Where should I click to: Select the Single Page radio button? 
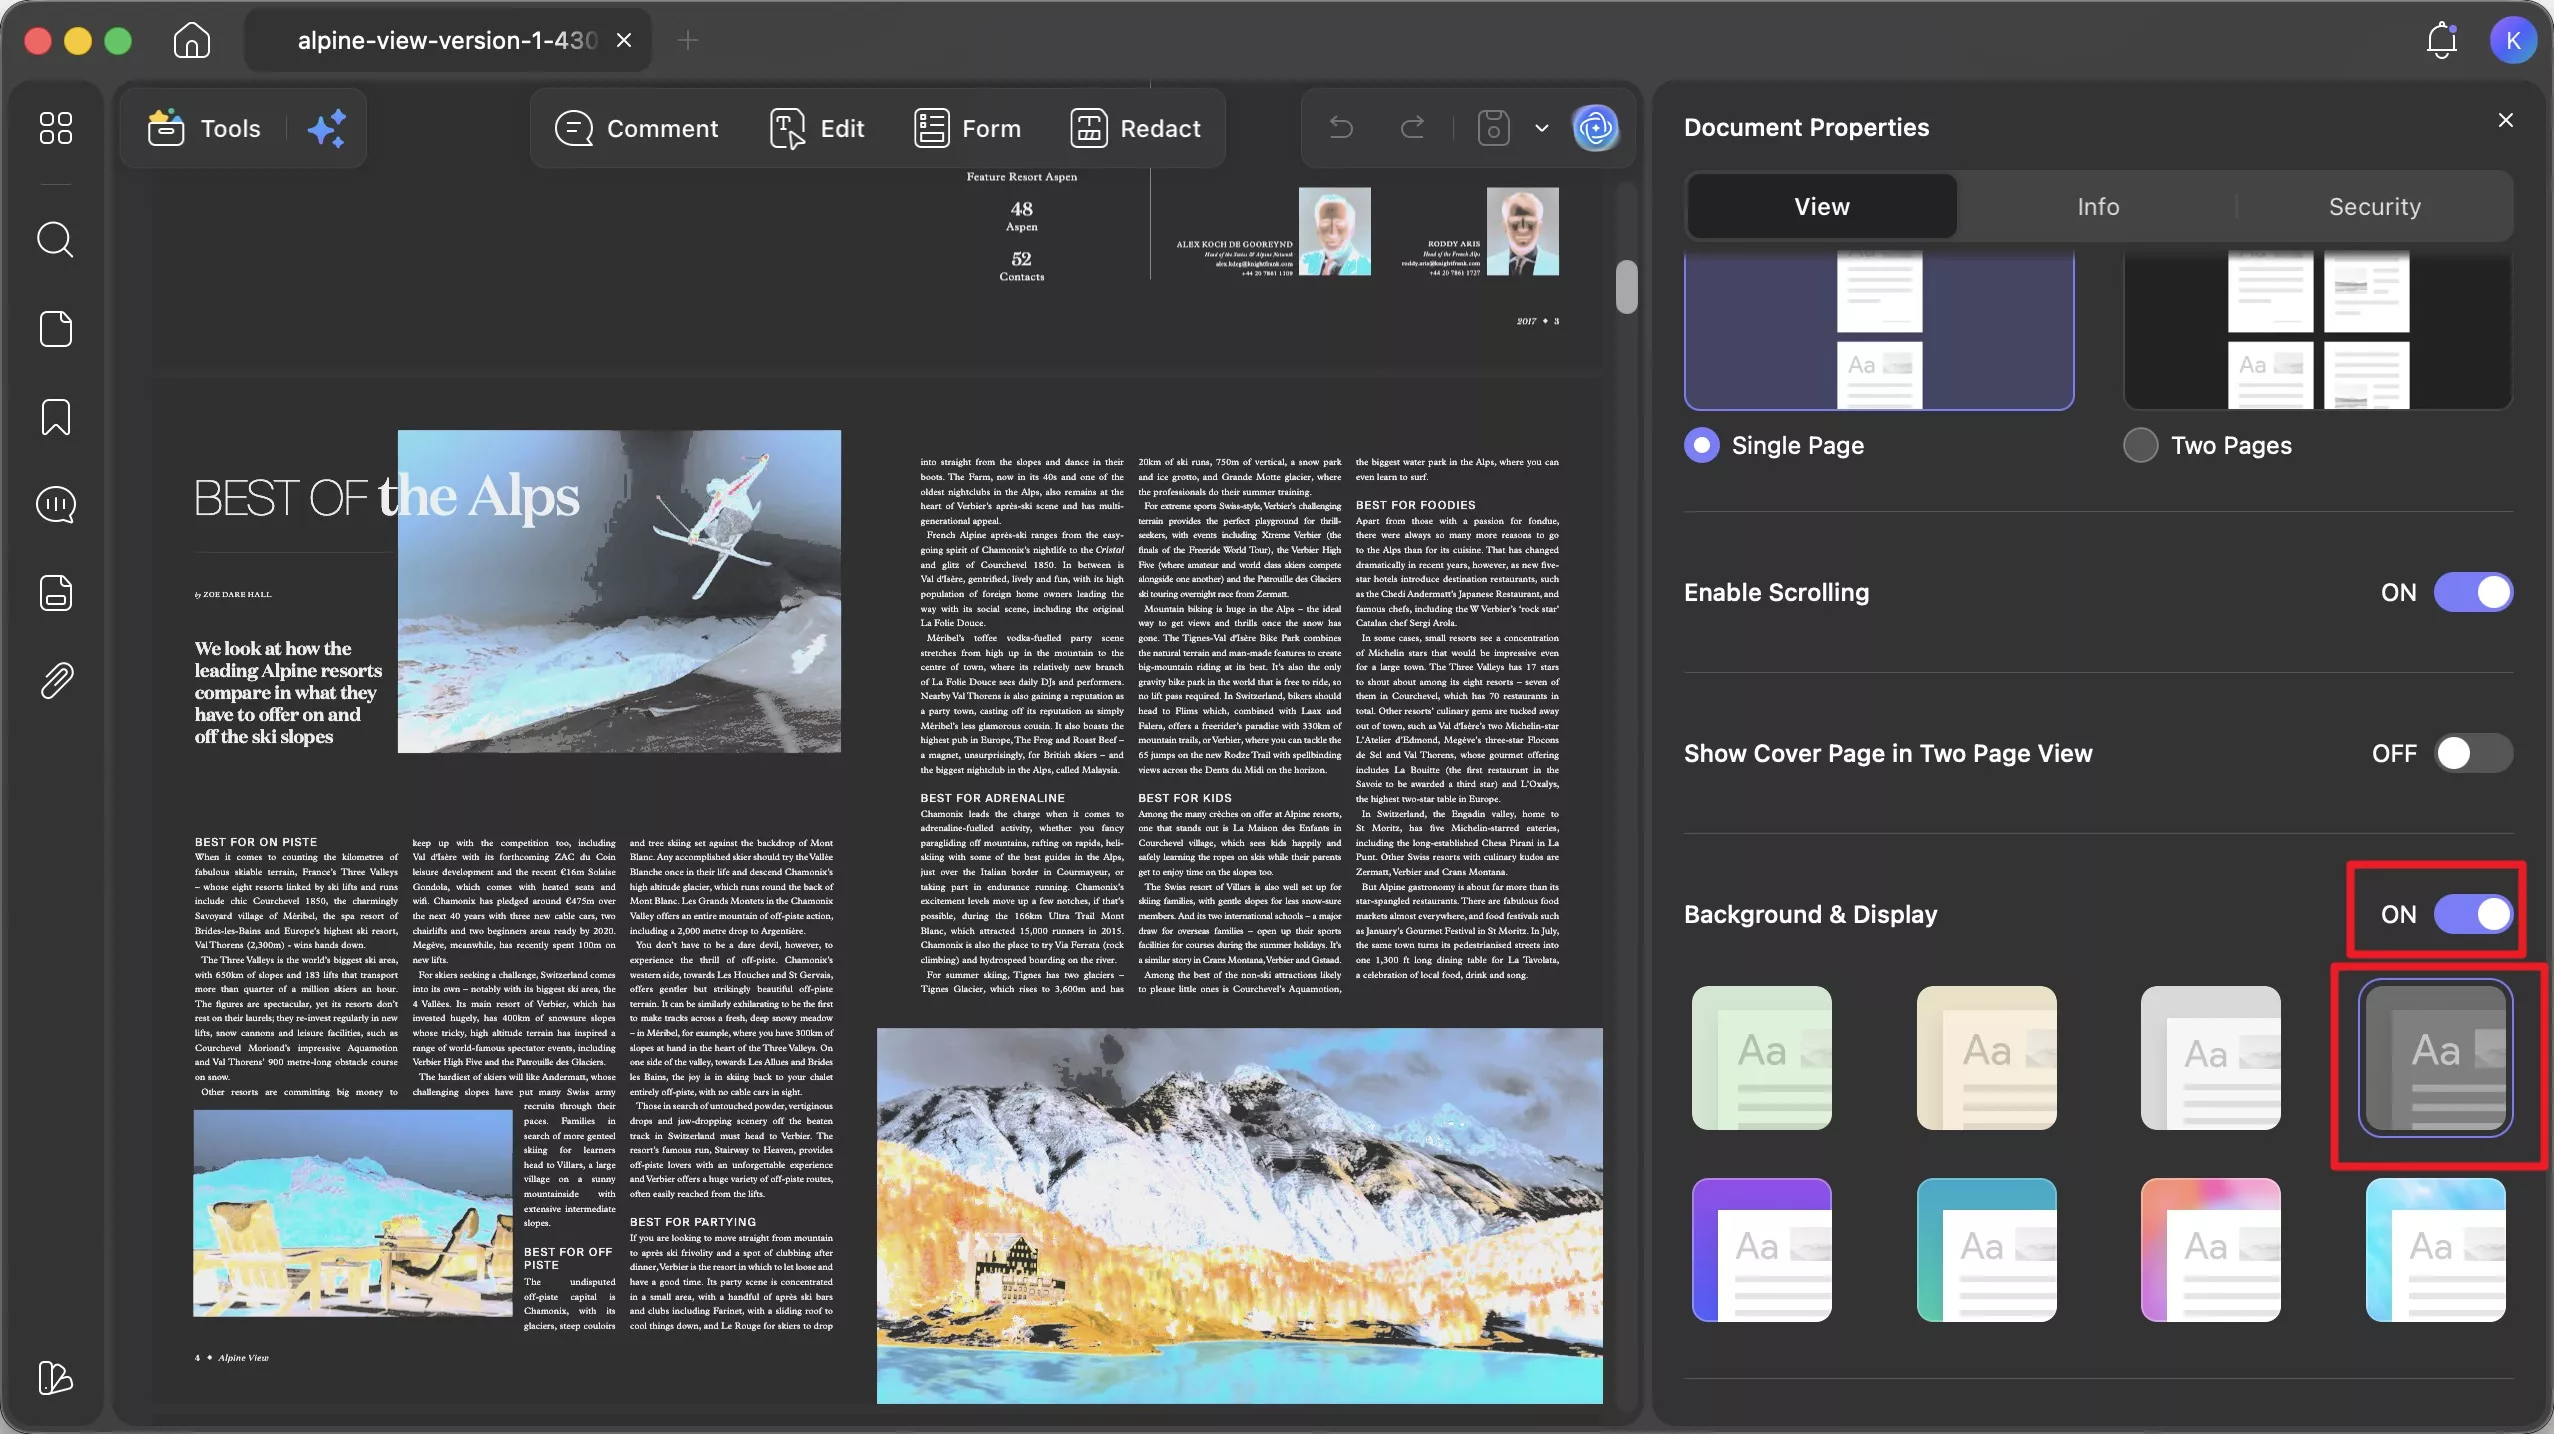(1701, 445)
